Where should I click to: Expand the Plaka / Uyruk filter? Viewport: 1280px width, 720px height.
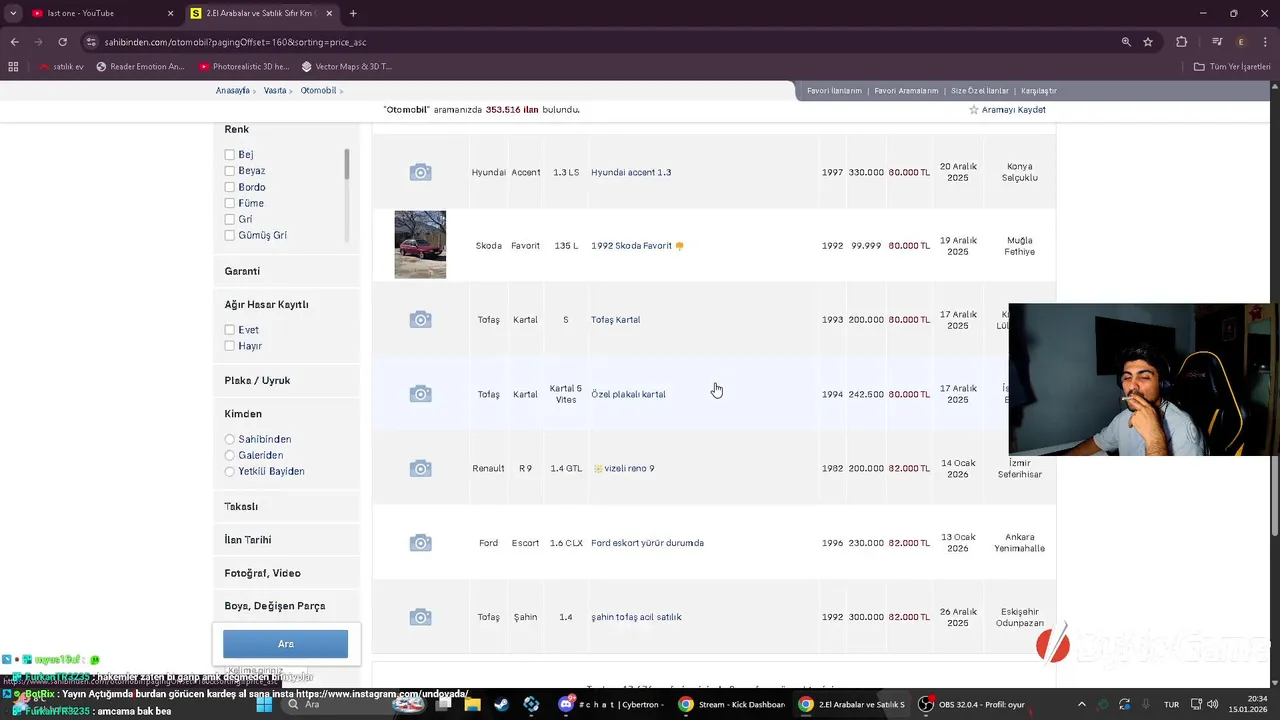point(286,380)
